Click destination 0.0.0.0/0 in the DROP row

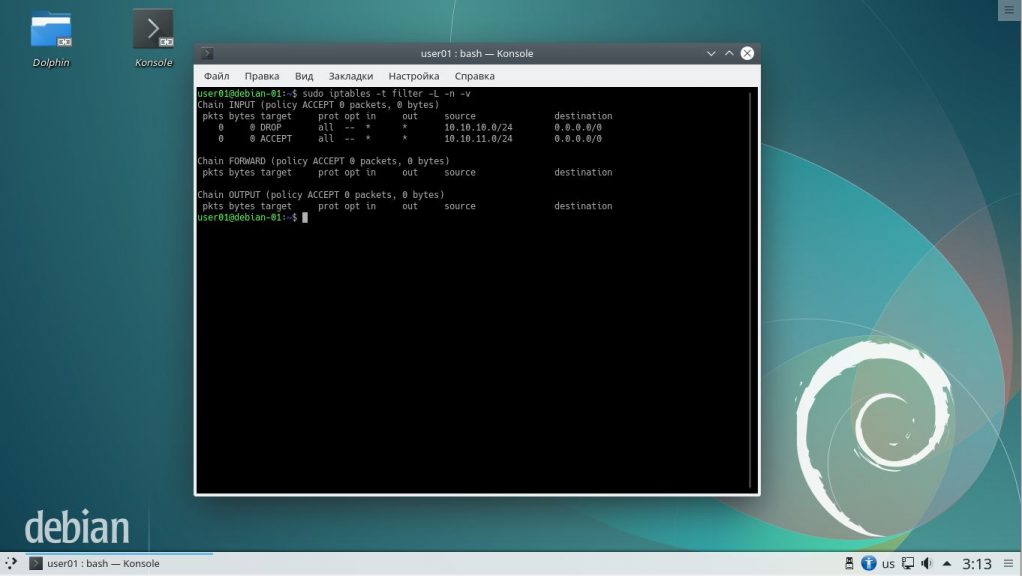(x=578, y=127)
